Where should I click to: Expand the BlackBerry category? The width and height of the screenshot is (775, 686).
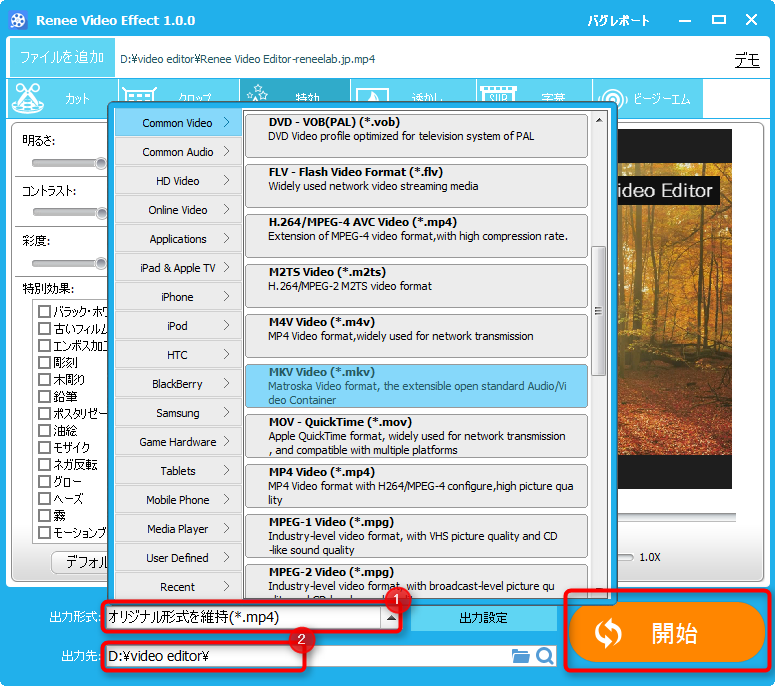click(178, 384)
